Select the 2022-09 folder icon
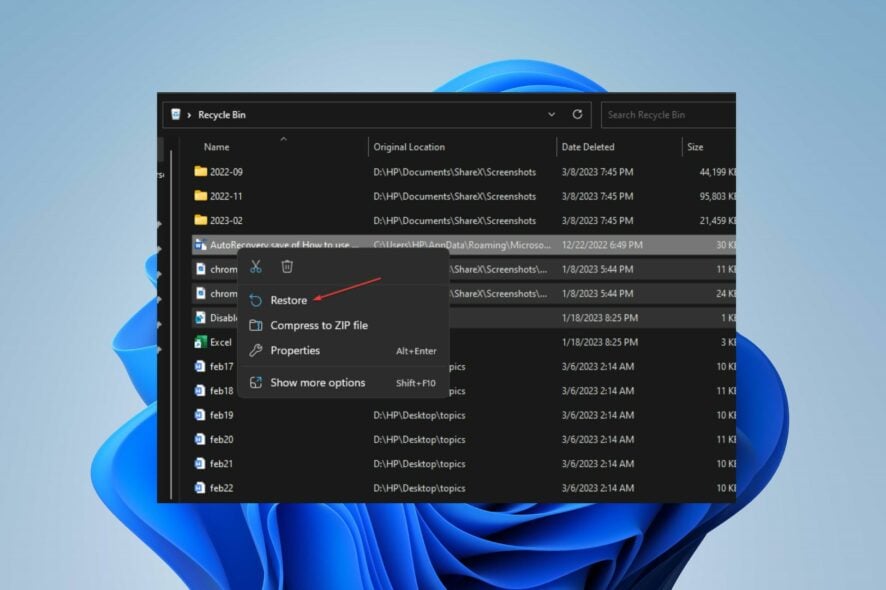The height and width of the screenshot is (590, 886). [x=200, y=172]
